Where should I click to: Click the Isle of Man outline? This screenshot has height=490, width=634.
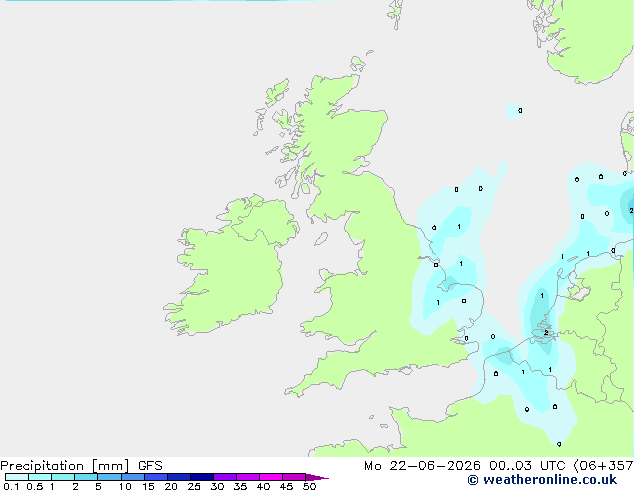click(321, 239)
